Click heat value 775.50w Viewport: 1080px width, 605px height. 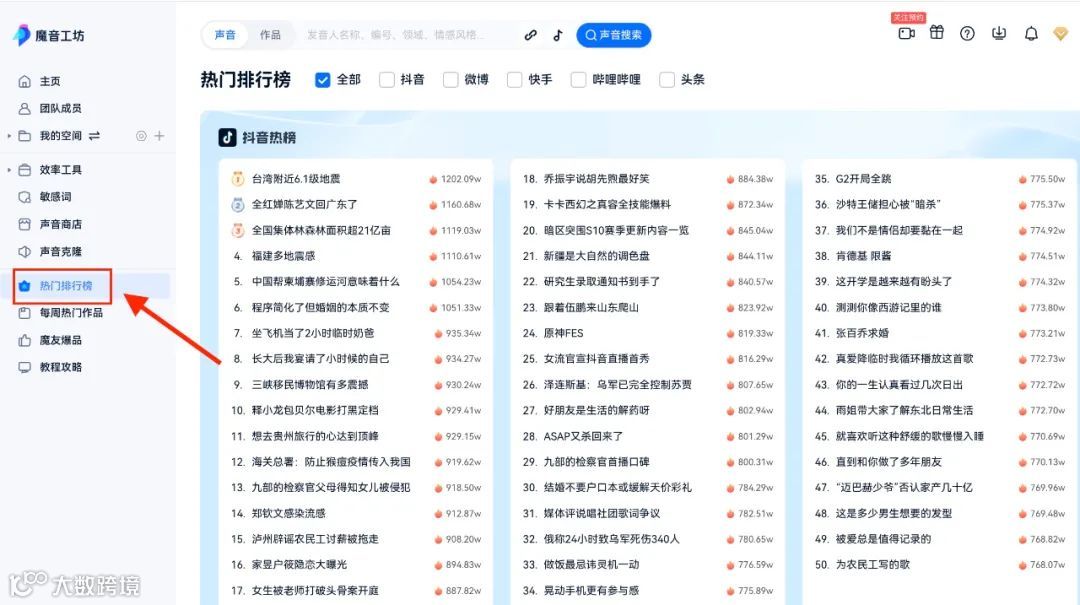click(1047, 179)
